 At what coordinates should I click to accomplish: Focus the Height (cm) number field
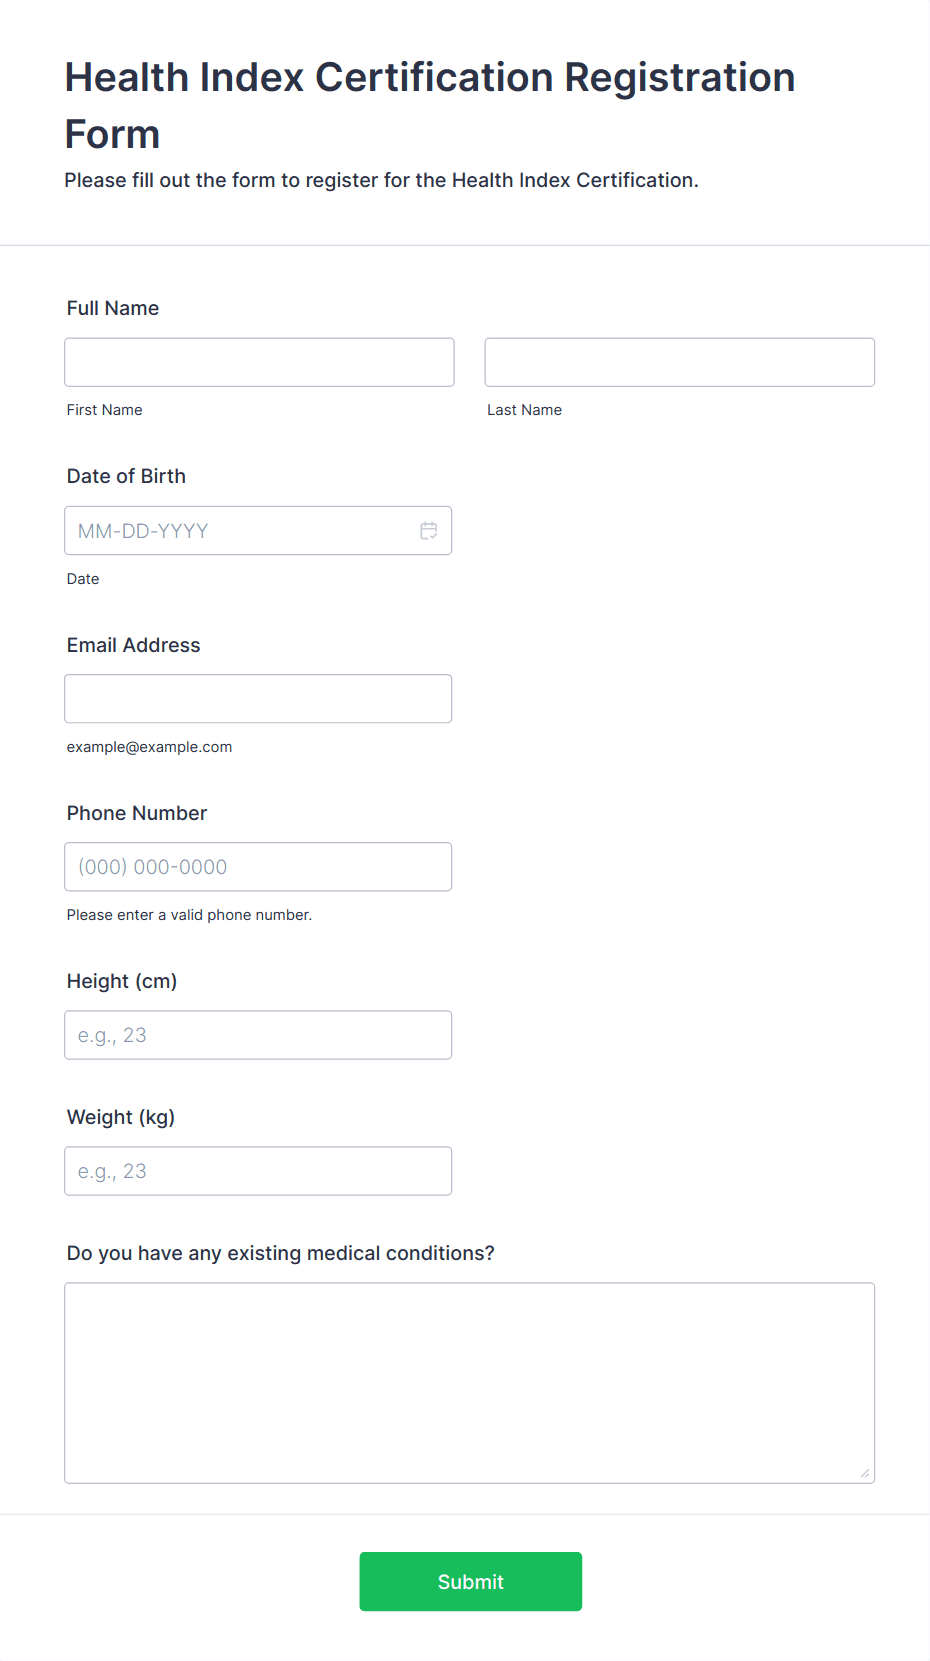pos(258,1035)
